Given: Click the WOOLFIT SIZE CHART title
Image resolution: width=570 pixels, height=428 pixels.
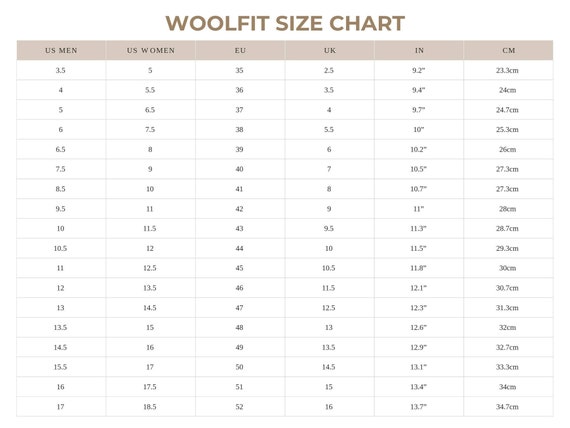Looking at the screenshot, I should pyautogui.click(x=285, y=24).
